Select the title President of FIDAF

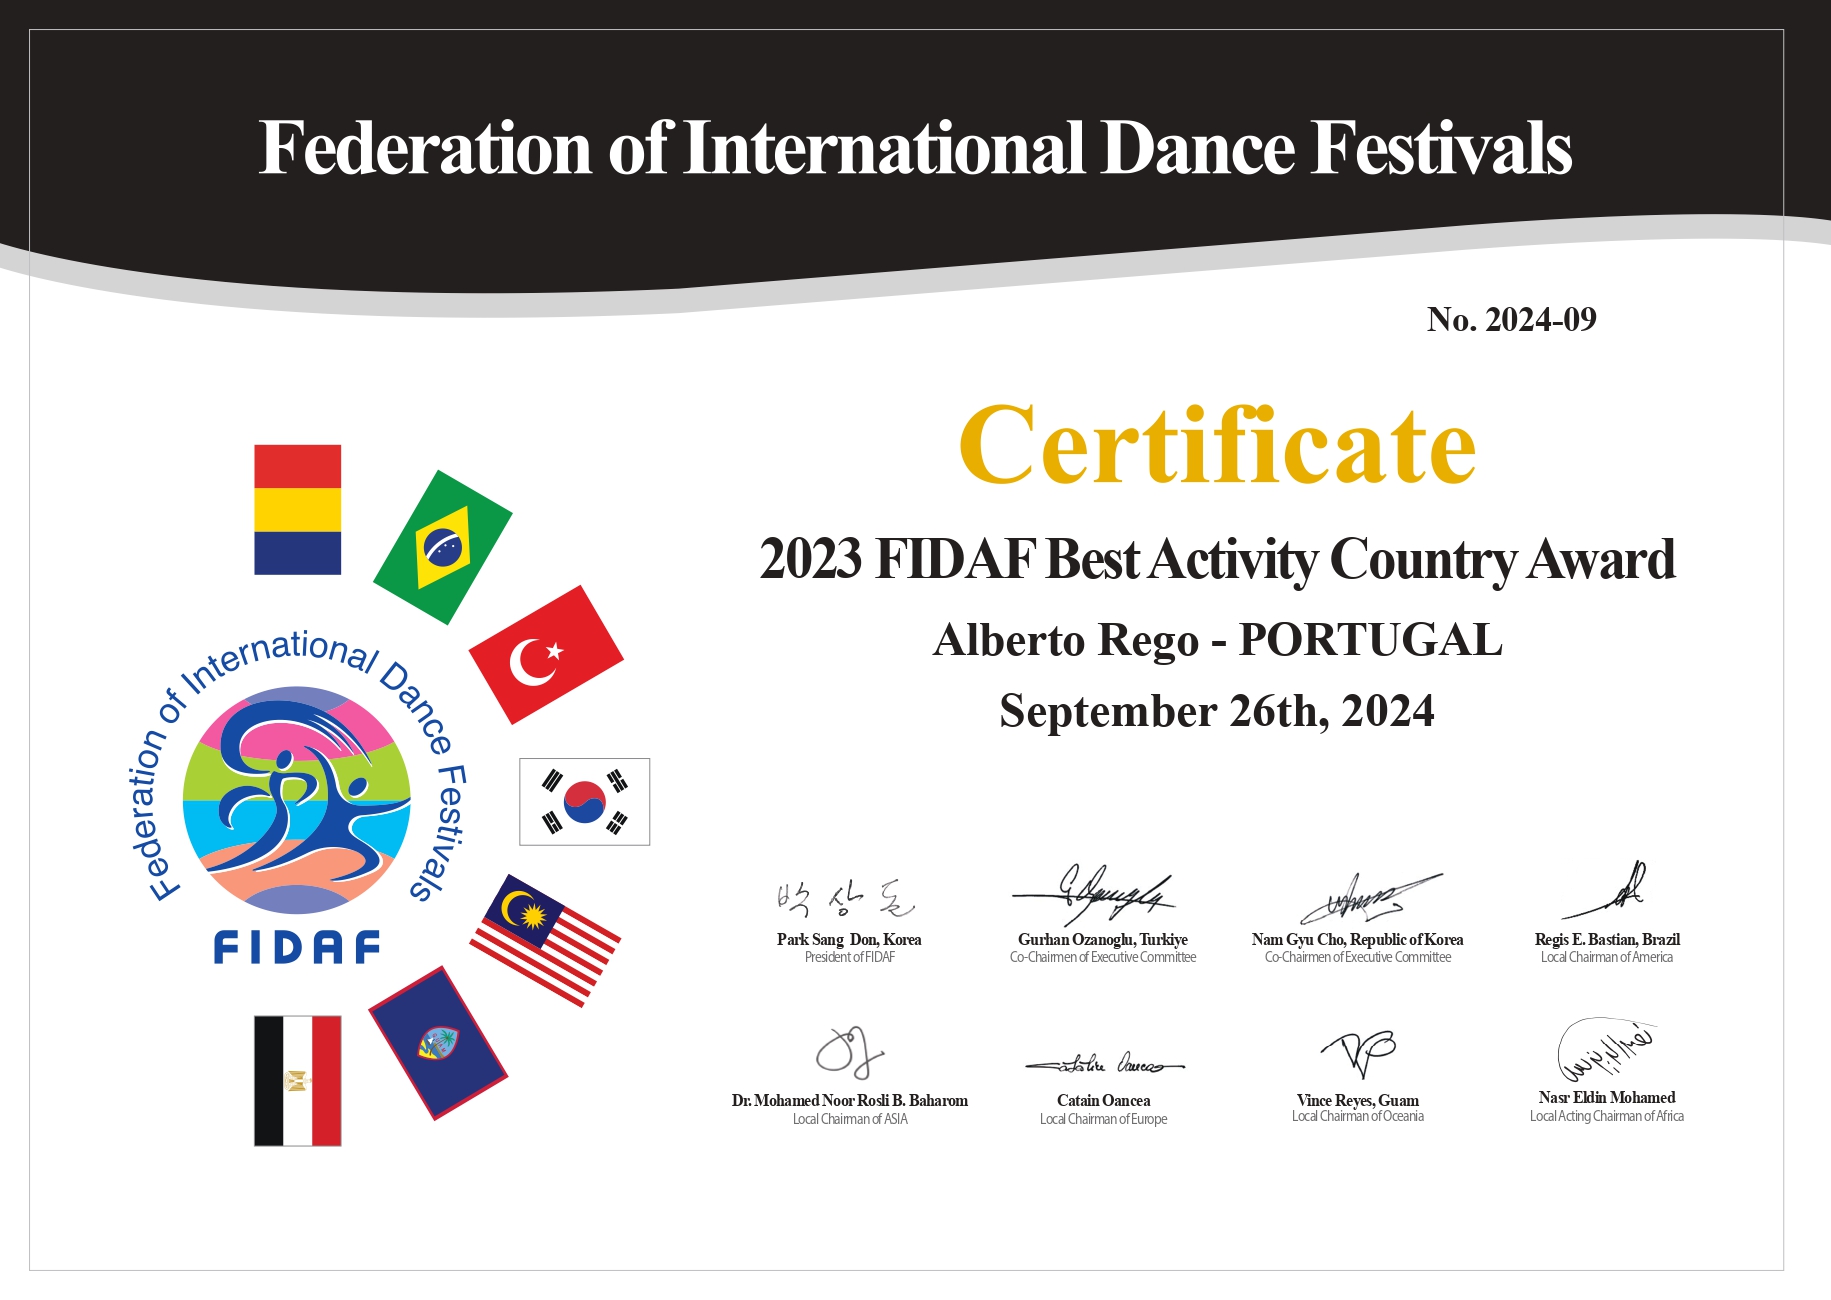pyautogui.click(x=850, y=957)
